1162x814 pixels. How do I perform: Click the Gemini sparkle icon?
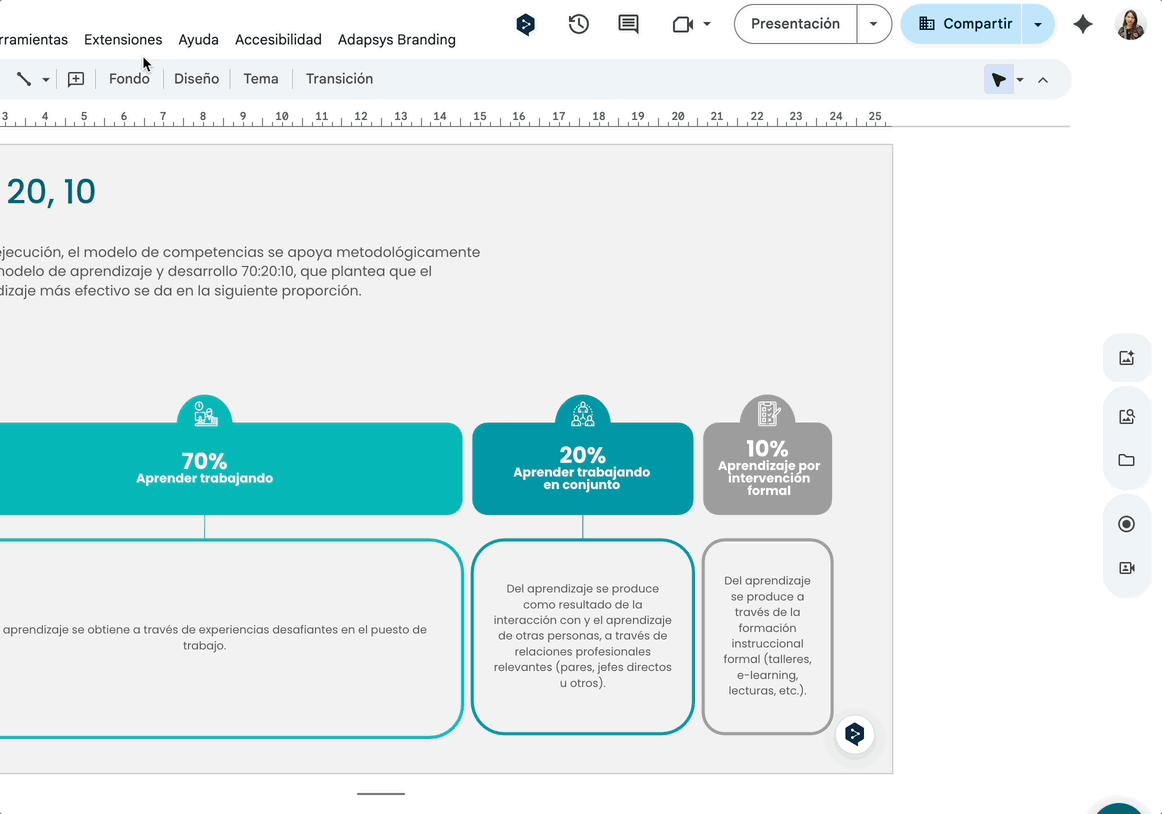(x=1083, y=24)
